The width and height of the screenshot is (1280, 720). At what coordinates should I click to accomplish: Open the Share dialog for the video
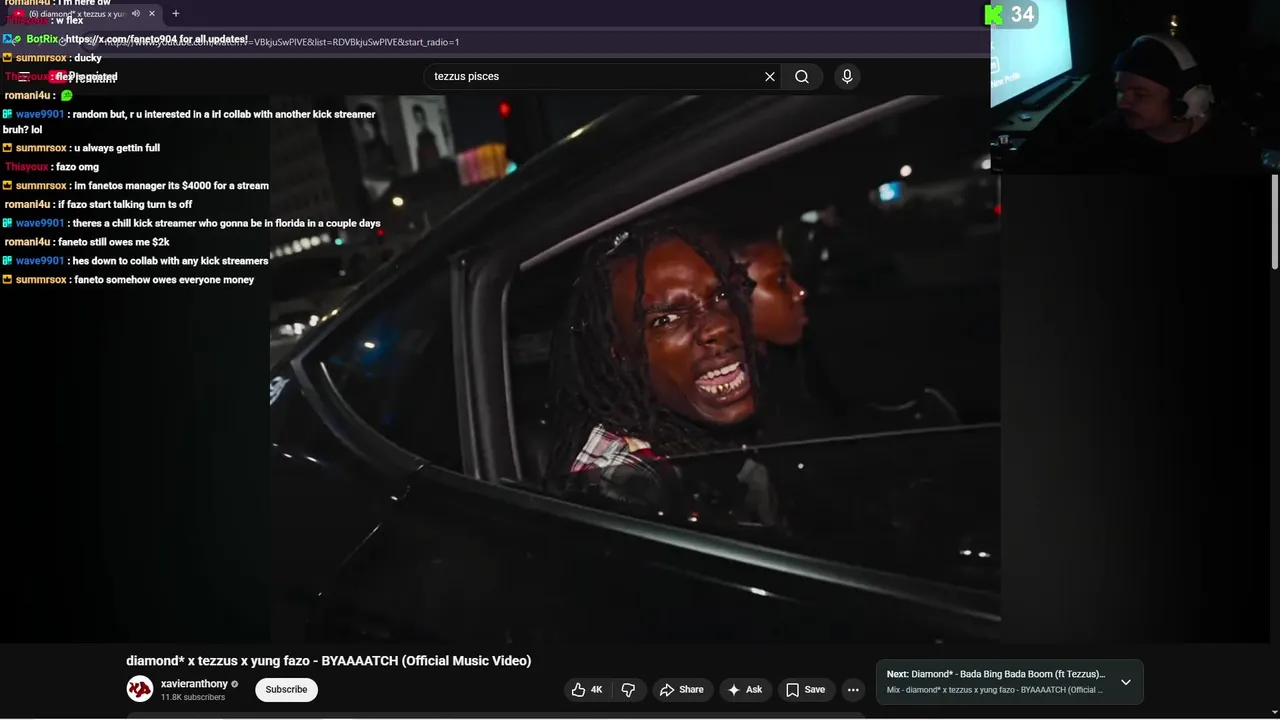681,690
